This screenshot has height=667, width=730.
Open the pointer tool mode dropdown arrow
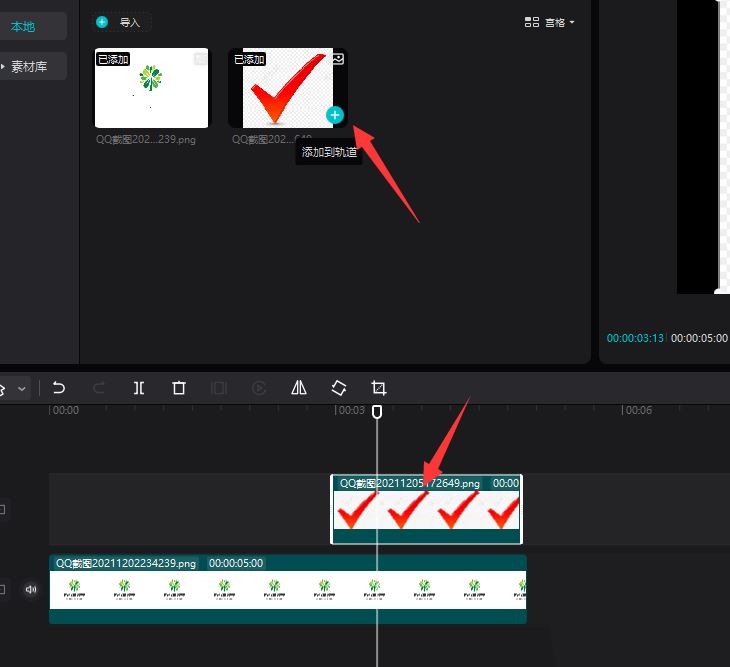[21, 389]
